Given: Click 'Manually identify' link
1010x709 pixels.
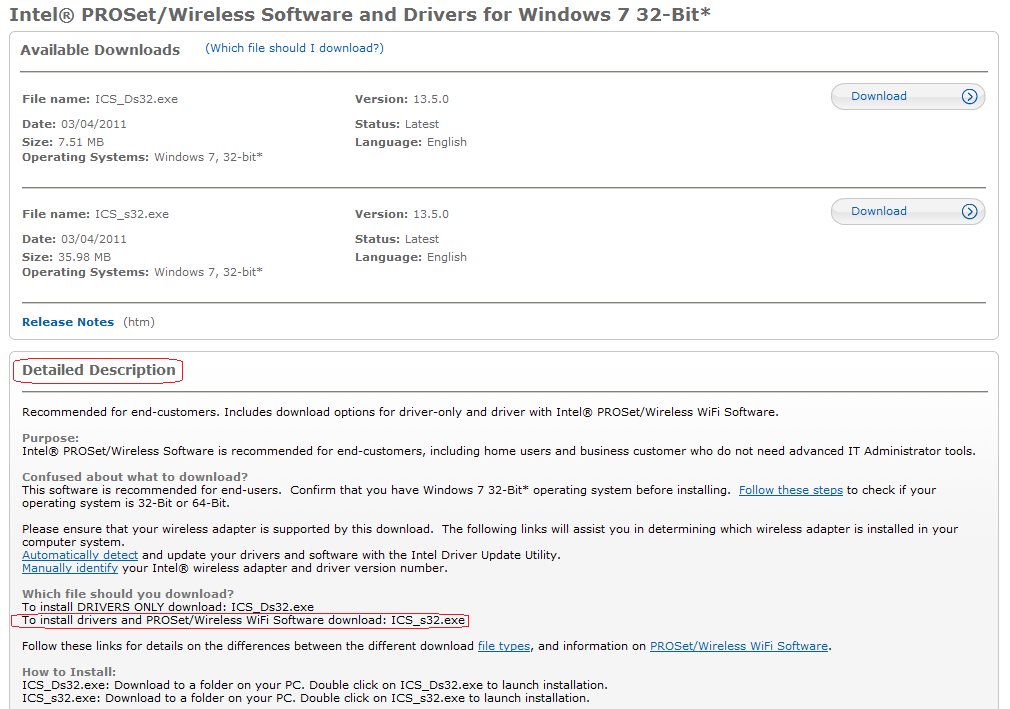Looking at the screenshot, I should tap(70, 568).
